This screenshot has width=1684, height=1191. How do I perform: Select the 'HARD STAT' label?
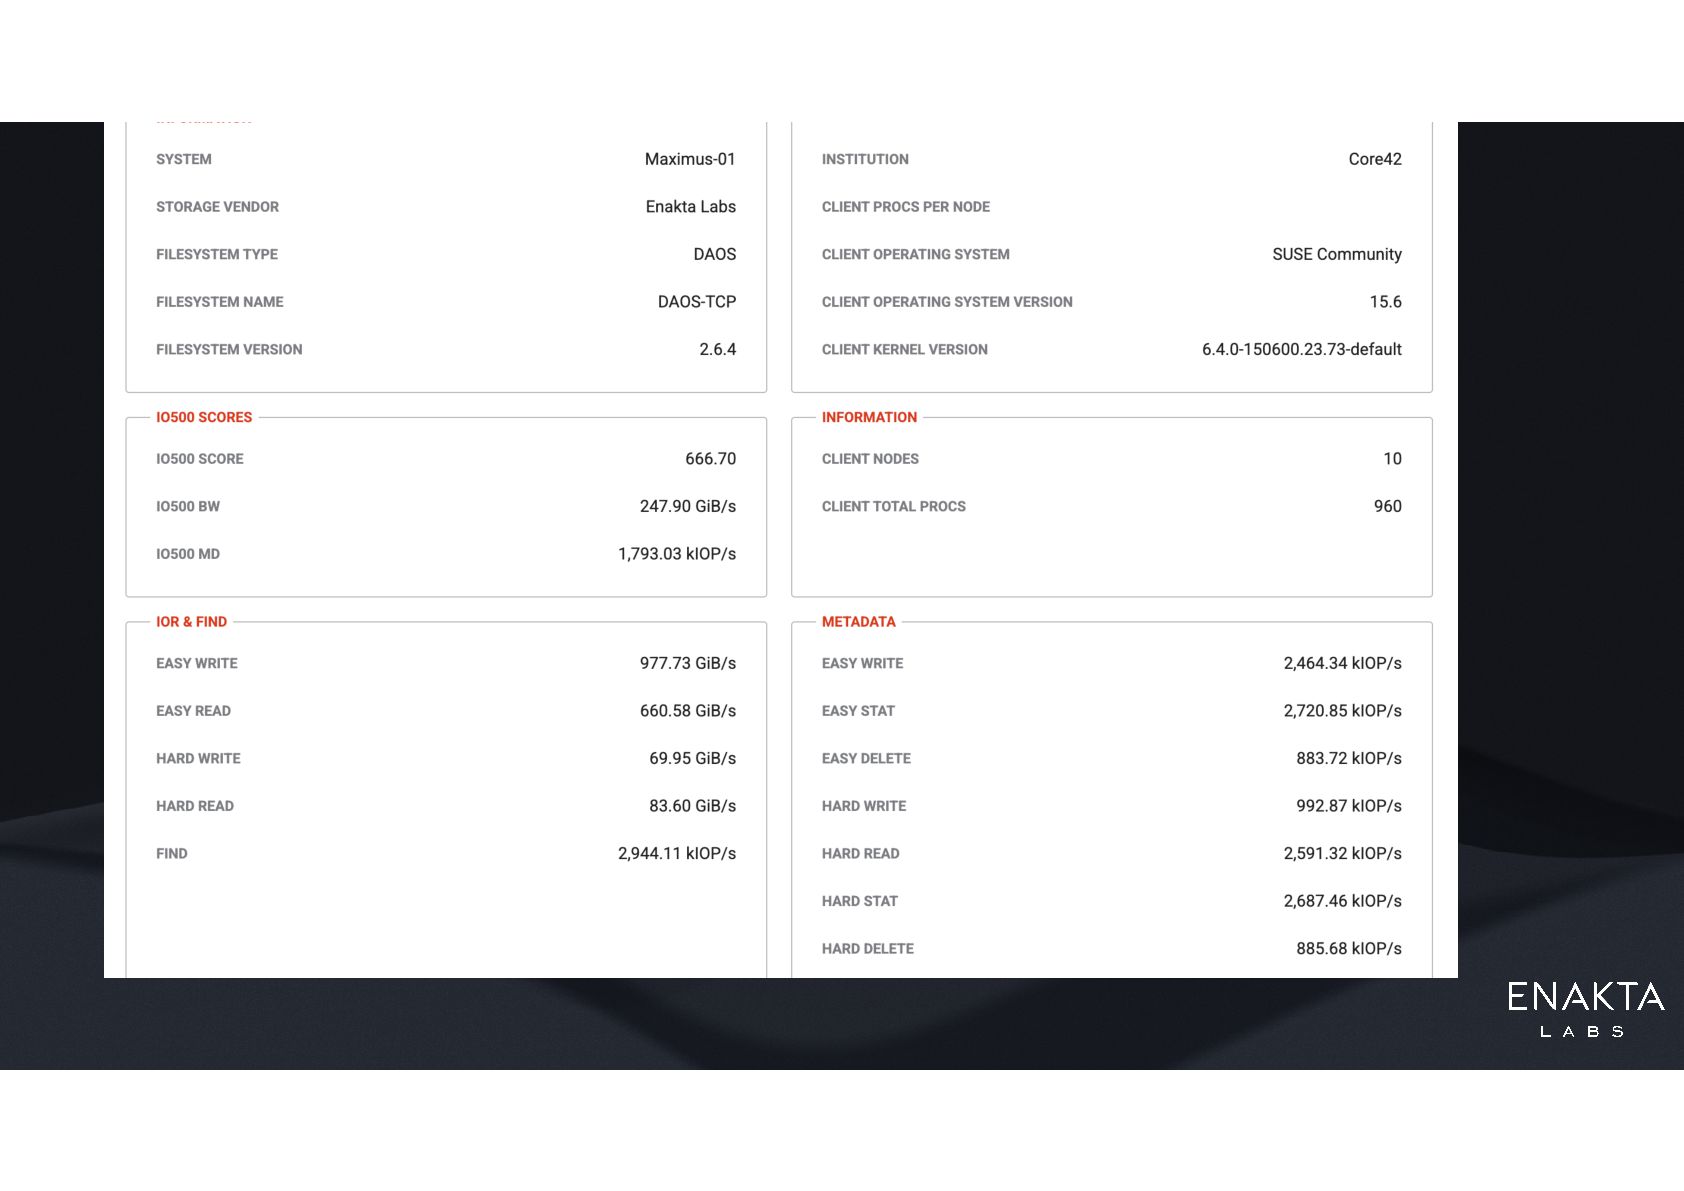[x=860, y=901]
